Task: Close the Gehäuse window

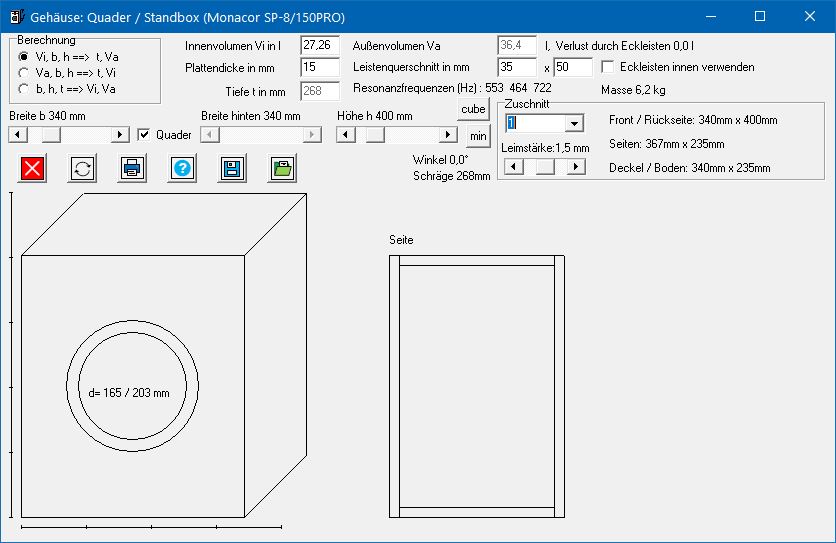Action: [x=809, y=17]
